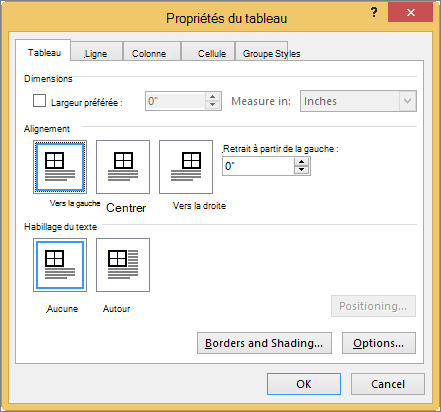Increase the Largeur préférée spinner value
441x412 pixels.
tap(212, 97)
